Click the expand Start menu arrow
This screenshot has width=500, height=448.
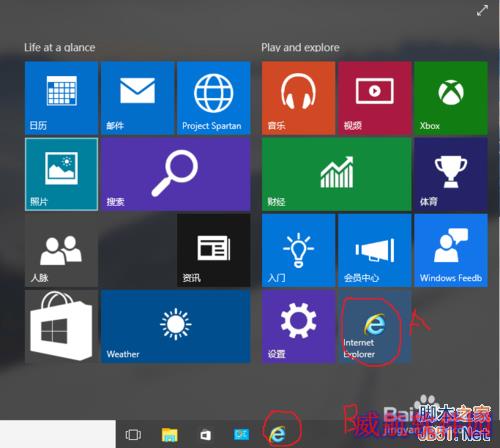482,11
